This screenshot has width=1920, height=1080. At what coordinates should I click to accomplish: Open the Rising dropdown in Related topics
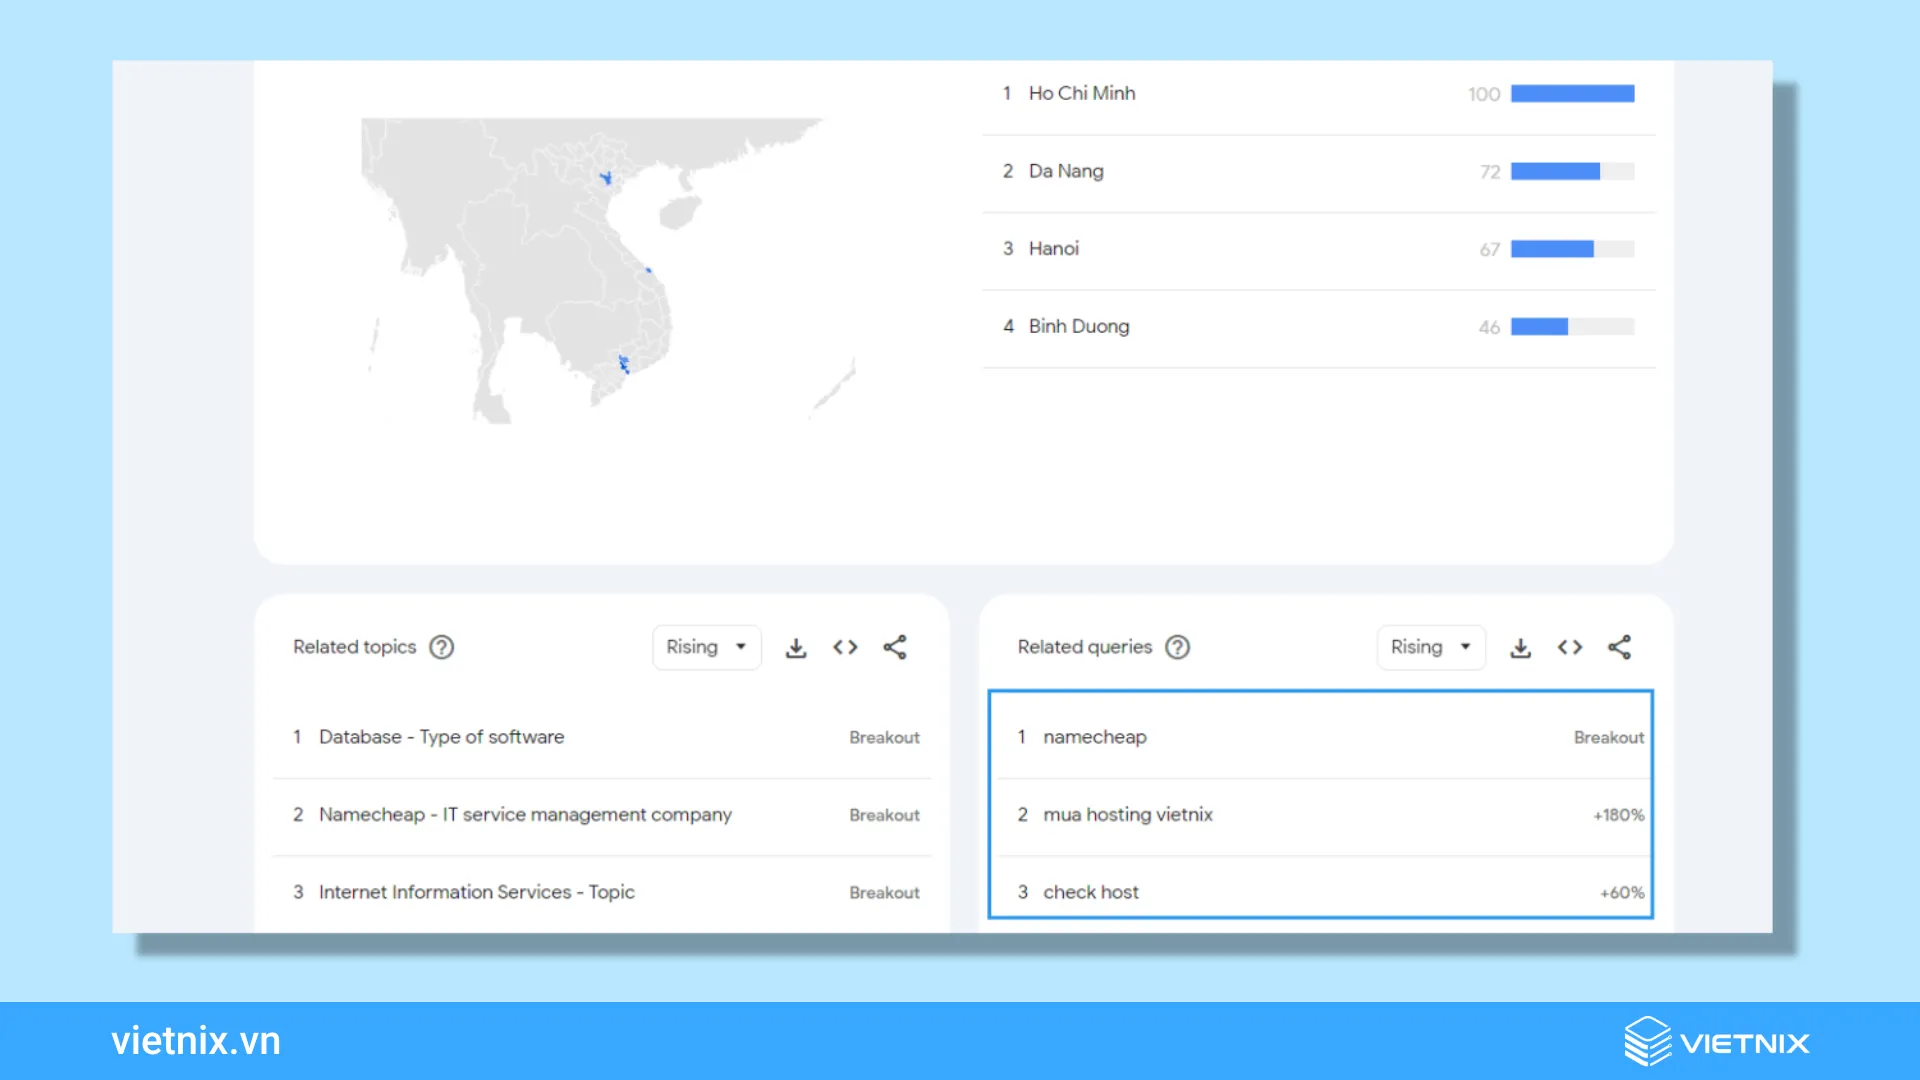click(x=703, y=646)
